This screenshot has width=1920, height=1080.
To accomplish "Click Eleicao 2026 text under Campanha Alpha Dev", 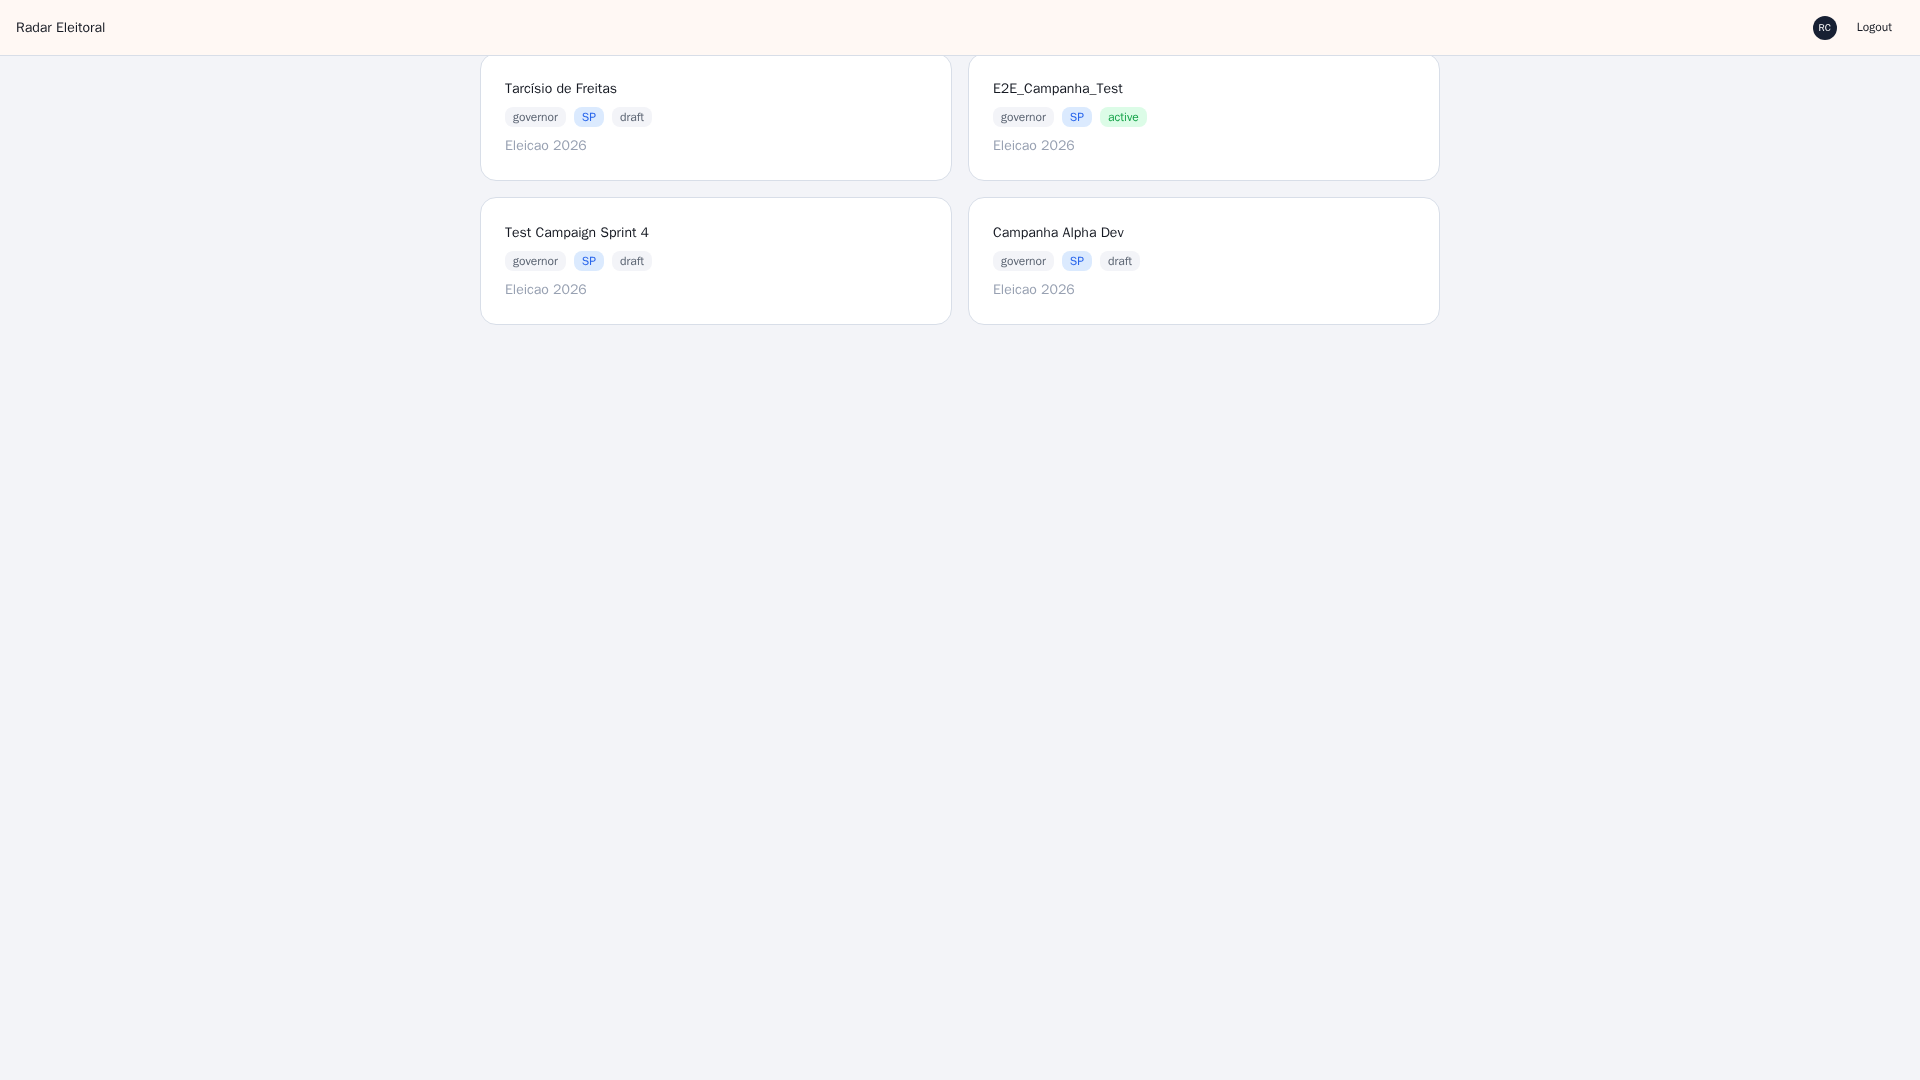I will 1034,290.
